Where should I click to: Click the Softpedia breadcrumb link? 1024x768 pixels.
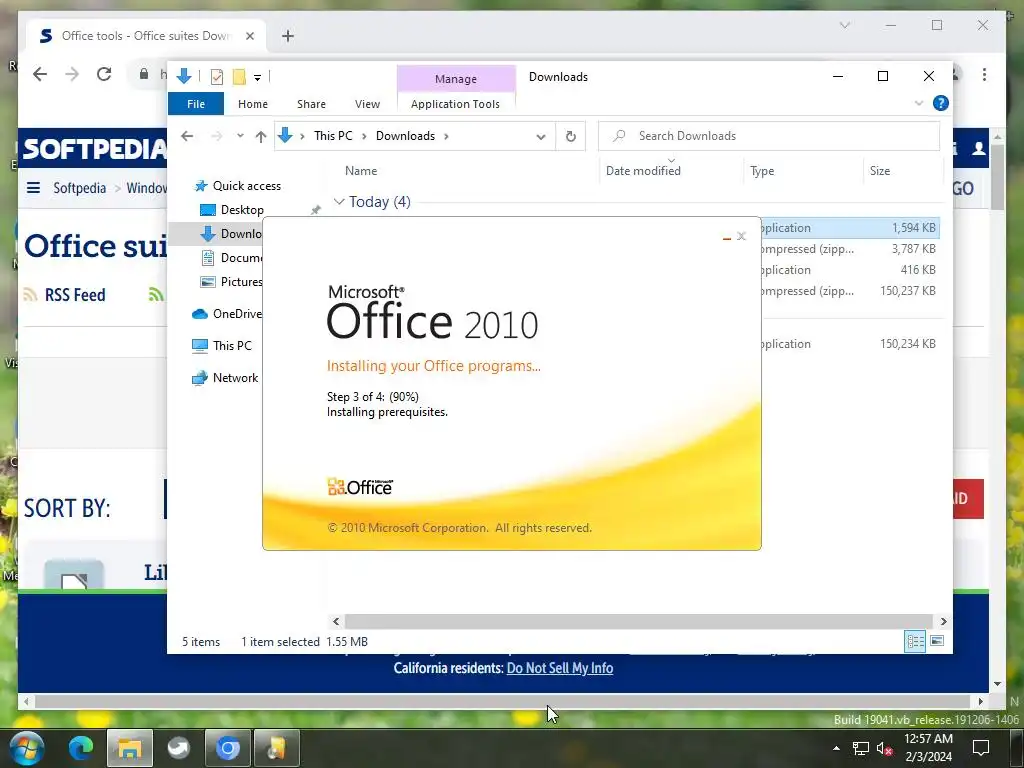[x=80, y=188]
